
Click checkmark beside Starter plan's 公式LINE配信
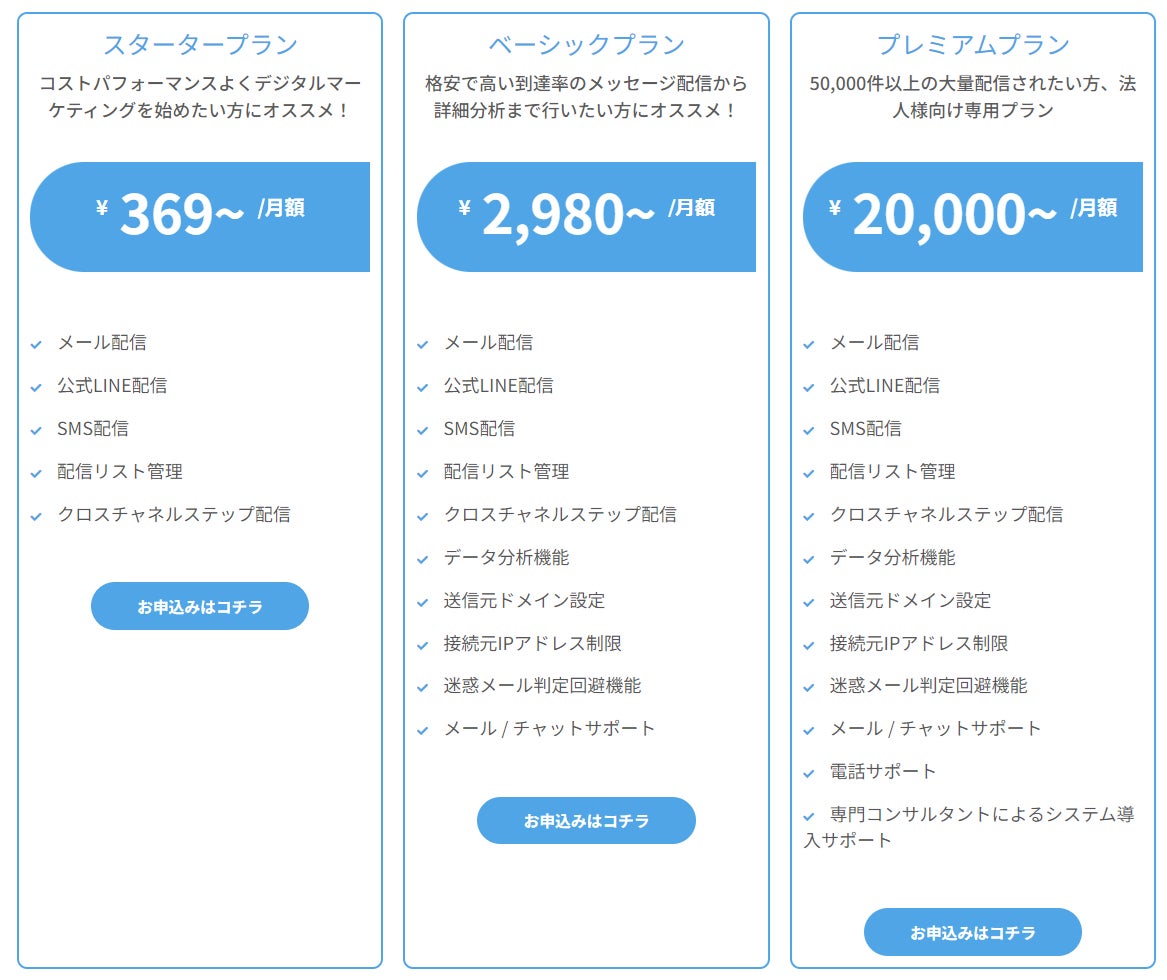tap(36, 387)
